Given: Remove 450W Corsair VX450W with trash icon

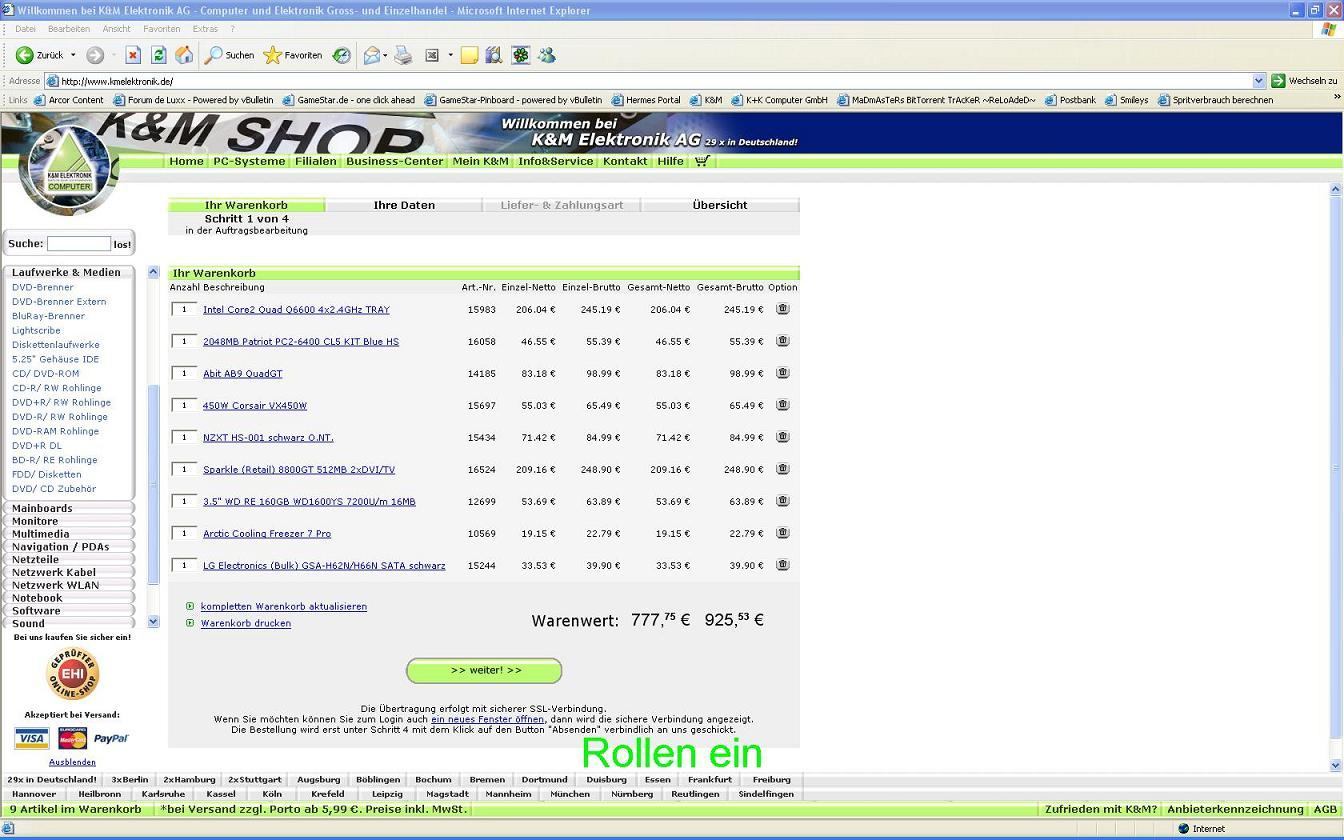Looking at the screenshot, I should [783, 405].
